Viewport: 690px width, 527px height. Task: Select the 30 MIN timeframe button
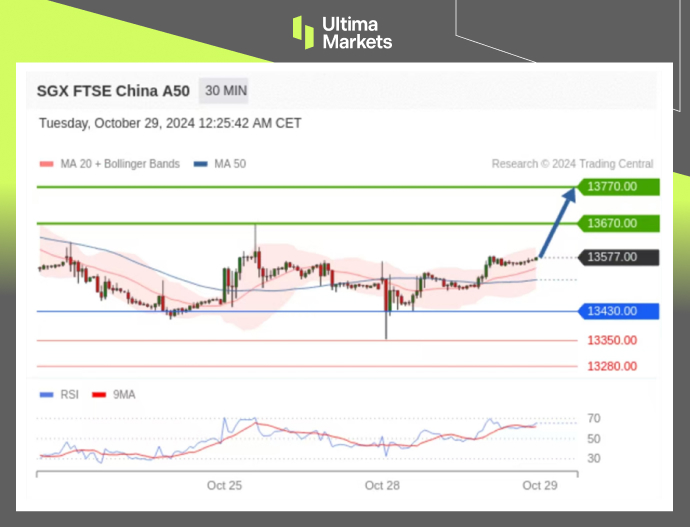click(225, 91)
